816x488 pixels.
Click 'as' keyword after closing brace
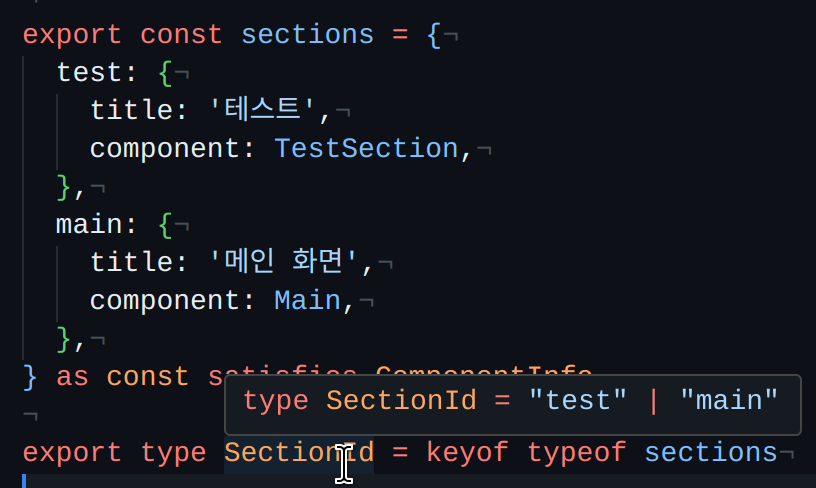click(72, 378)
